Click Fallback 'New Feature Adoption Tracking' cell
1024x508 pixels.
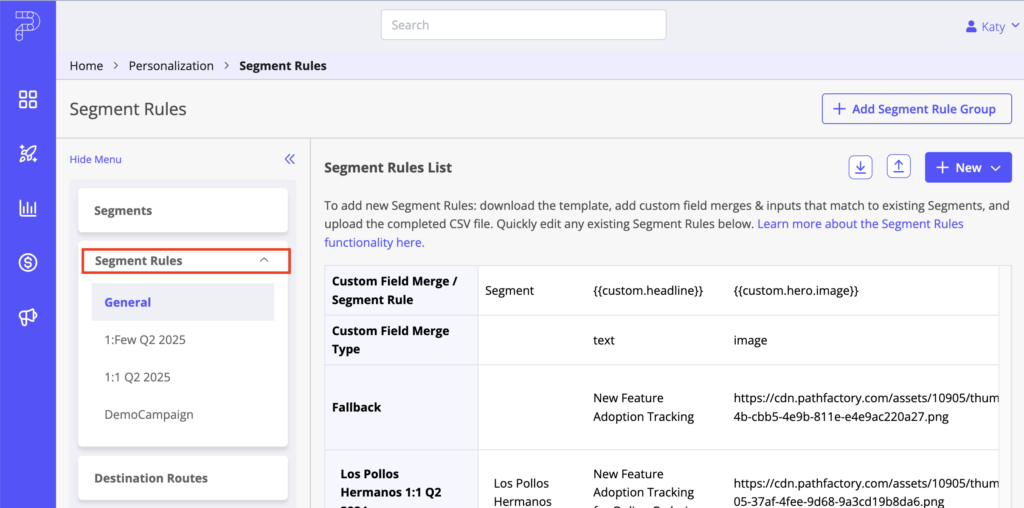tap(643, 407)
